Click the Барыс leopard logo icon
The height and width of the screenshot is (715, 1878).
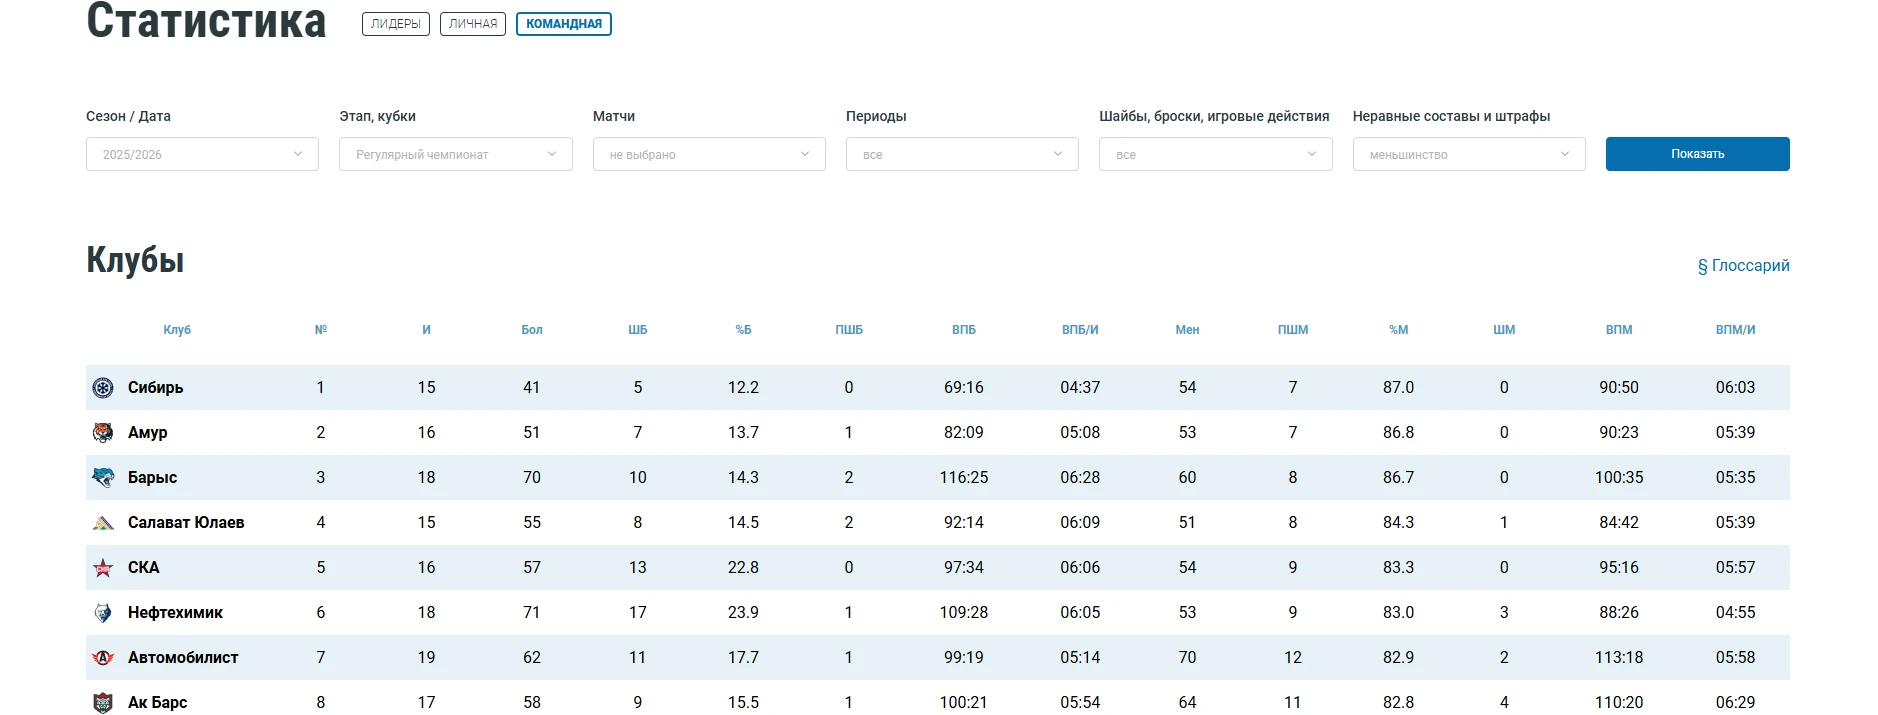click(103, 478)
